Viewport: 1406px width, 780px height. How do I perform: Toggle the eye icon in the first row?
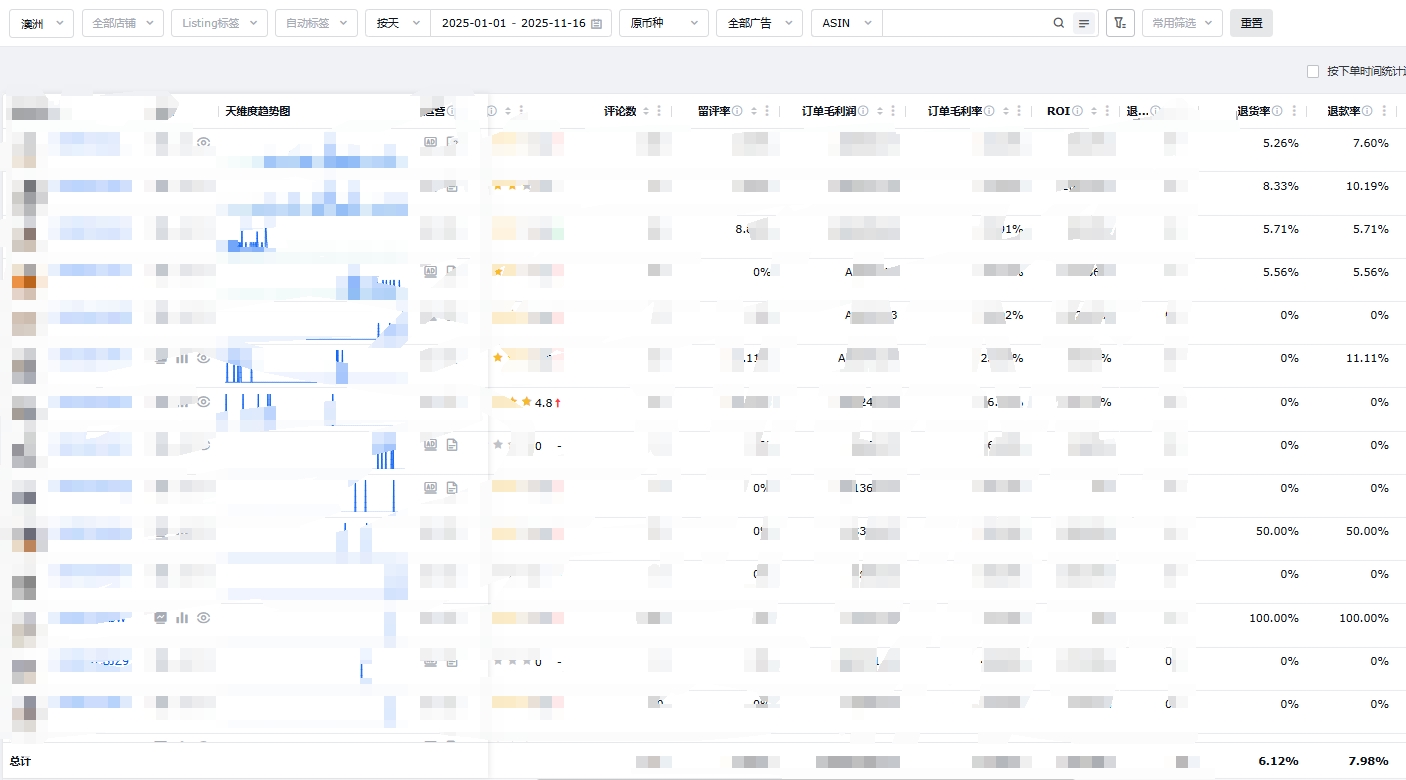[204, 143]
